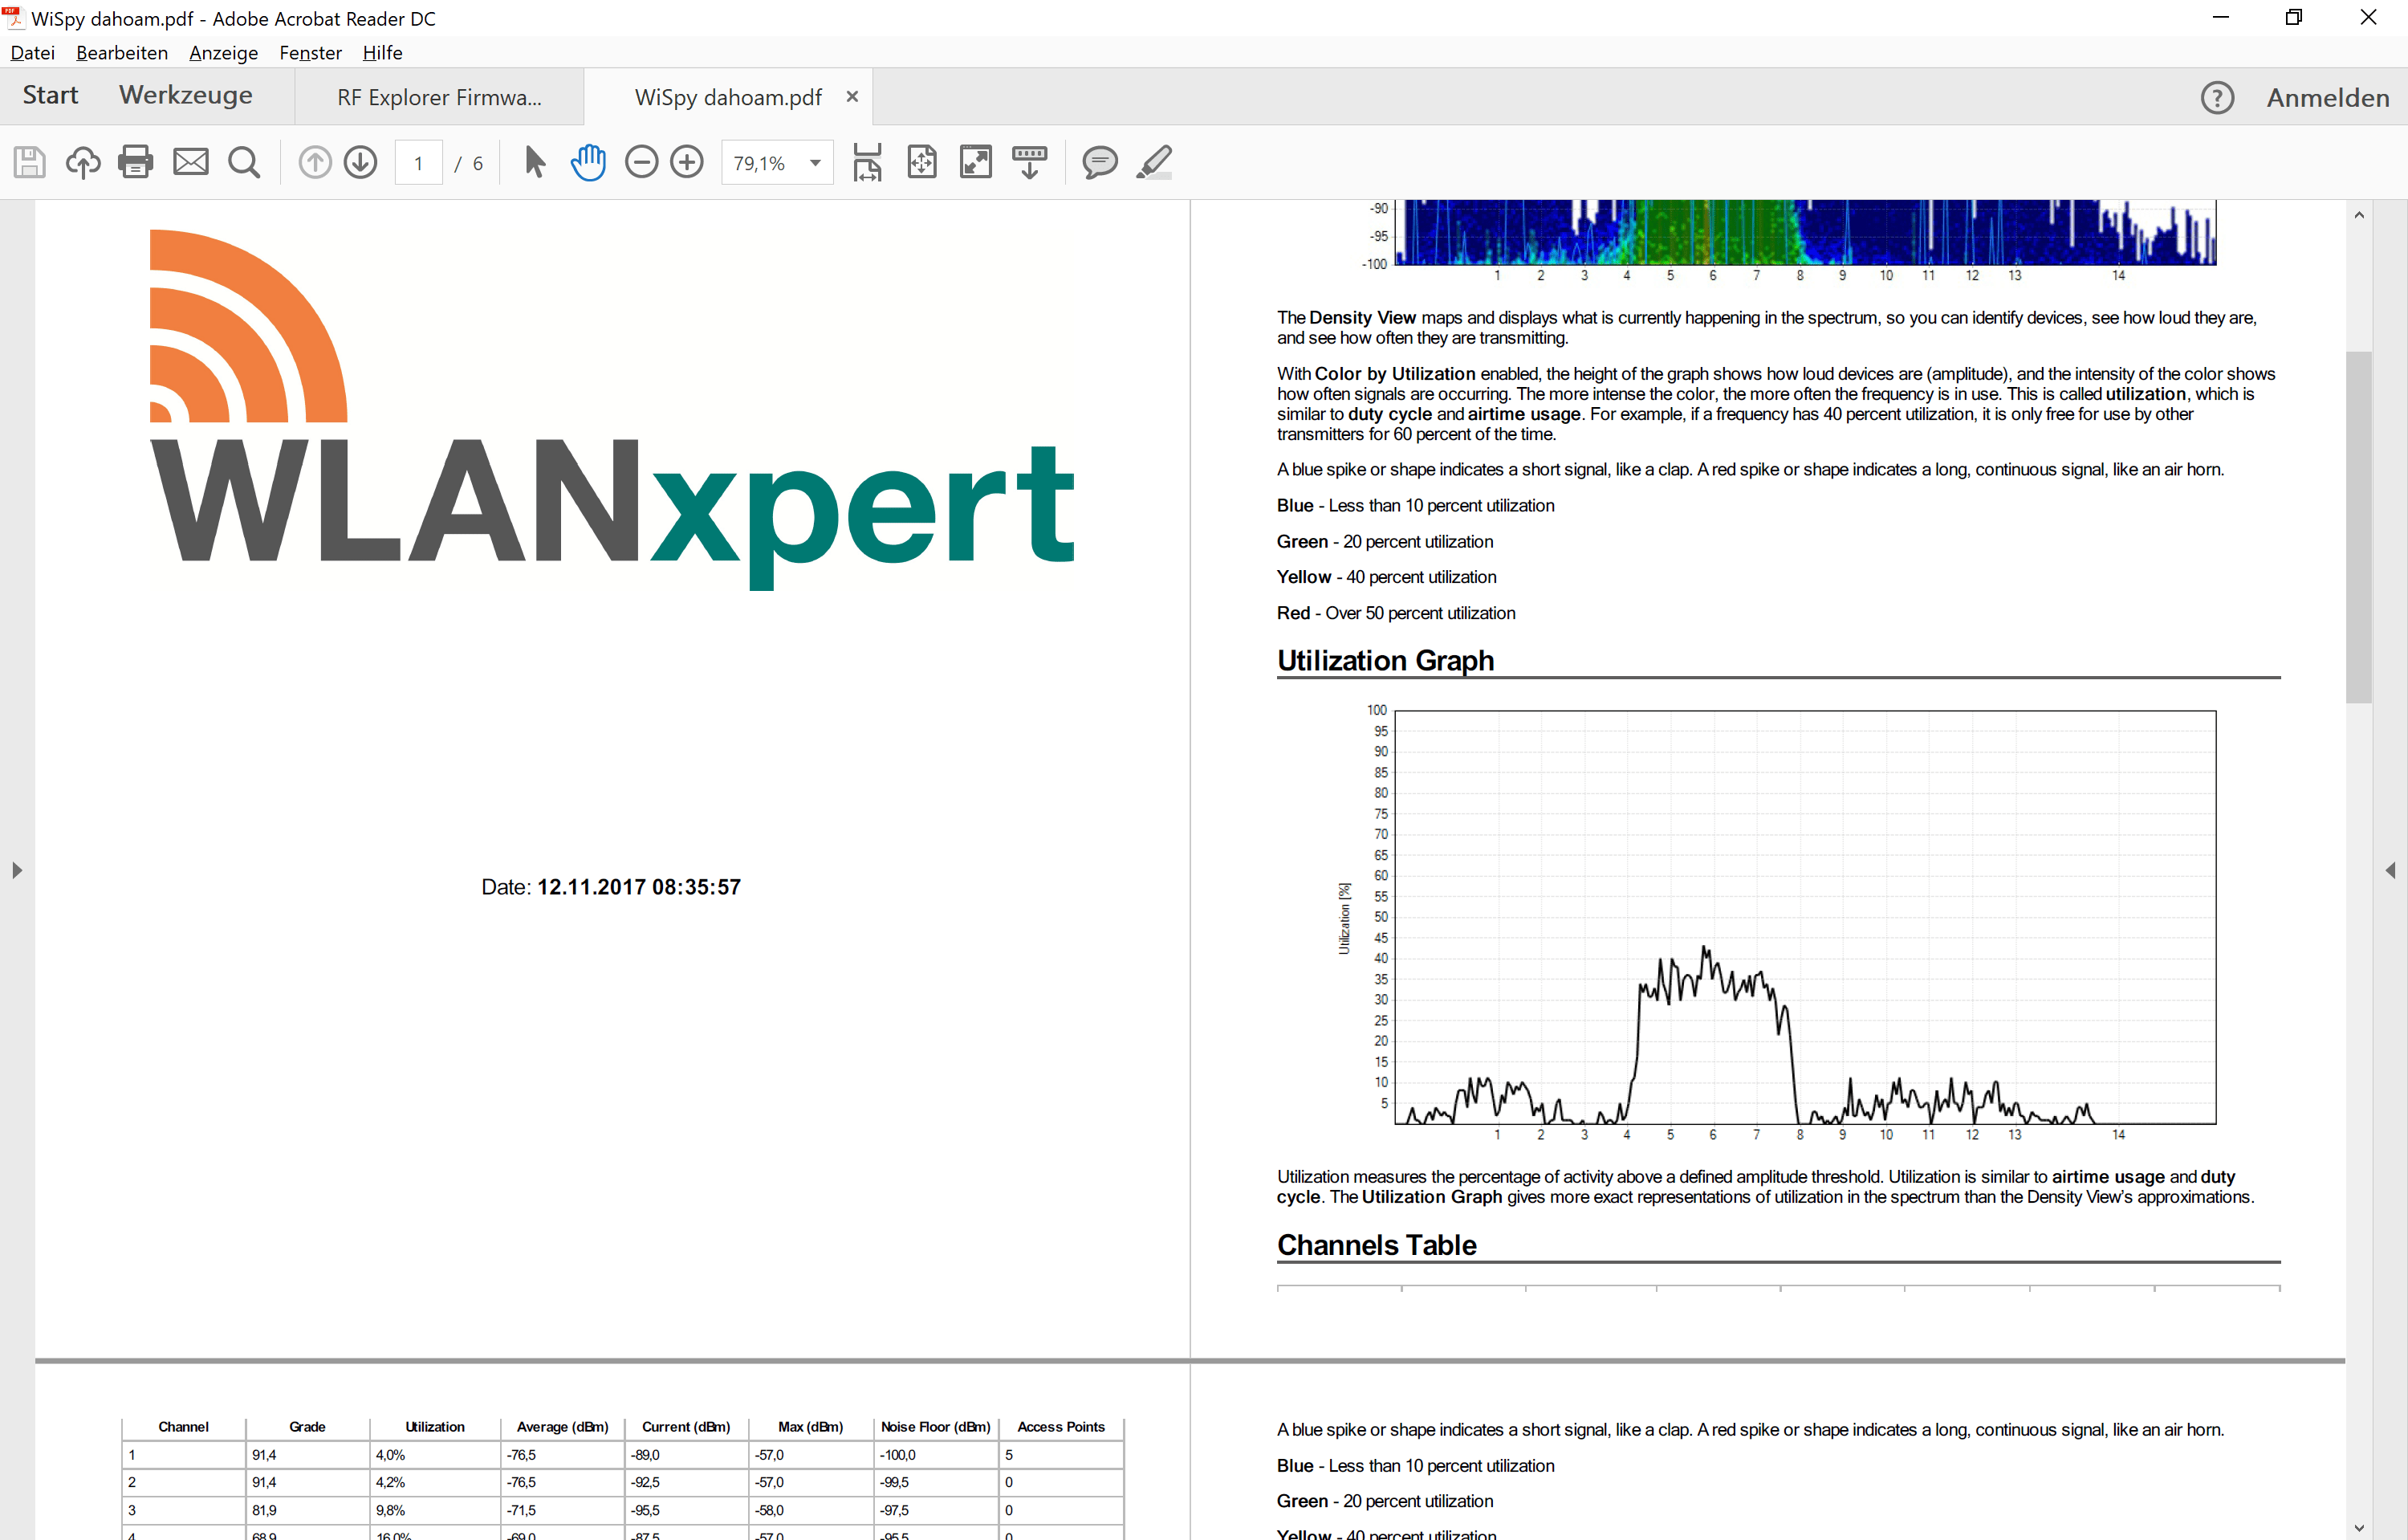Click the fit width scrolling icon
The image size is (2408, 1540).
pyautogui.click(x=867, y=162)
